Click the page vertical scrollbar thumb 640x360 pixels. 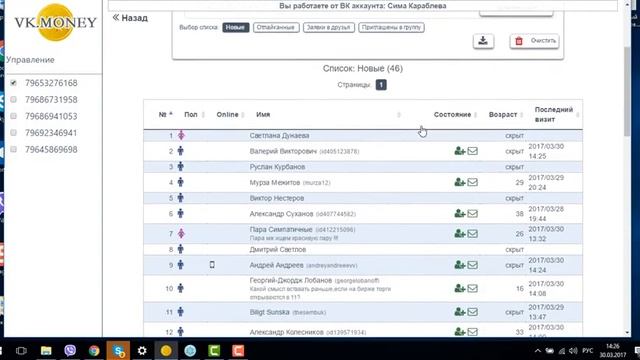point(627,92)
